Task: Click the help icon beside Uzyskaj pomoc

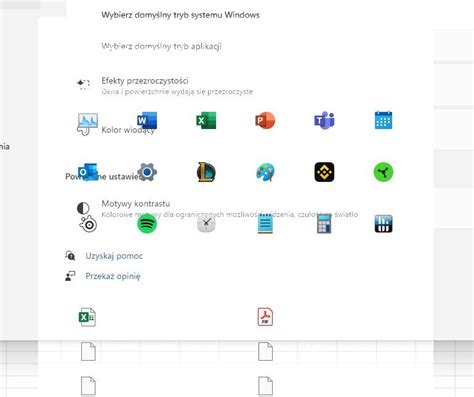Action: 70,256
